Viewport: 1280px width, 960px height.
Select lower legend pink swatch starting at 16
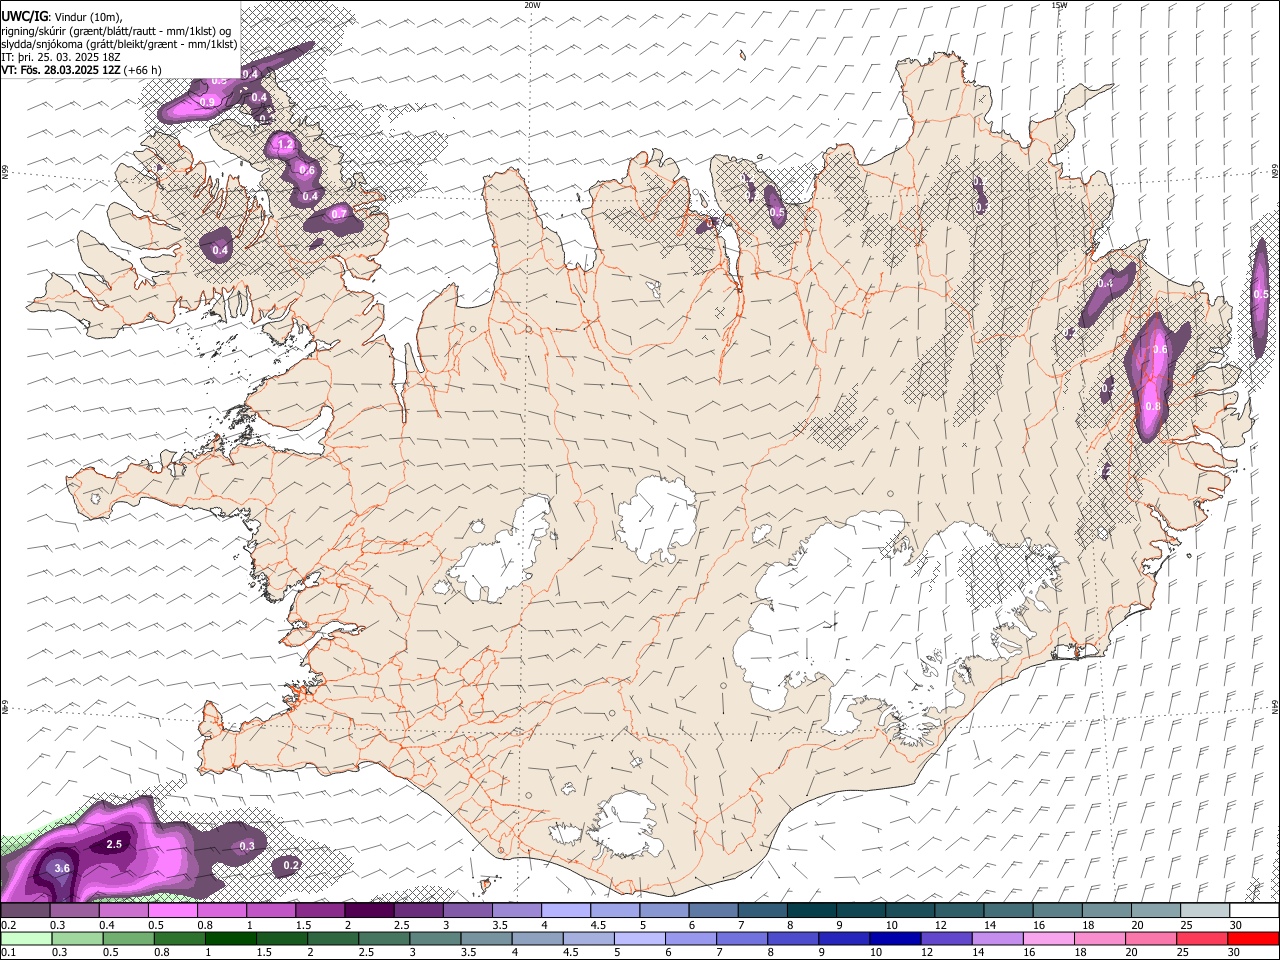pos(1049,938)
